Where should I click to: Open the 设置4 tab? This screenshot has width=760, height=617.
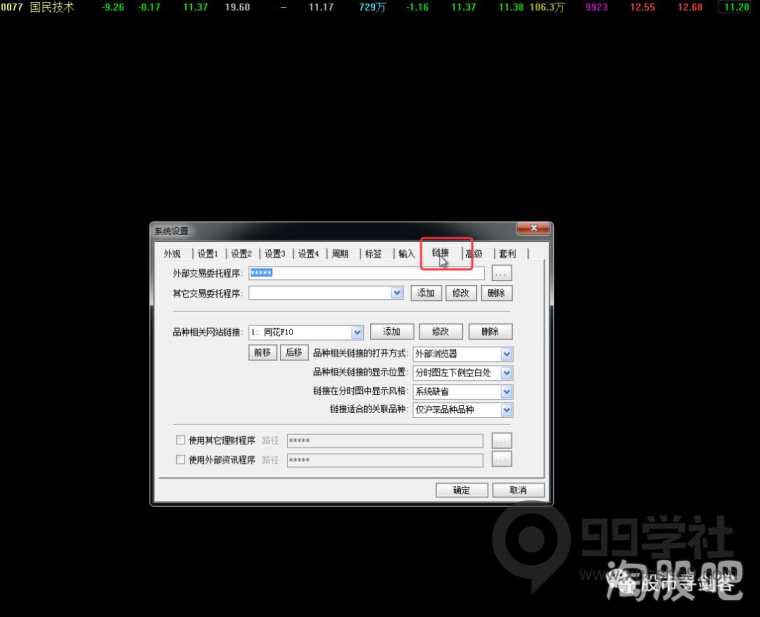(x=308, y=253)
